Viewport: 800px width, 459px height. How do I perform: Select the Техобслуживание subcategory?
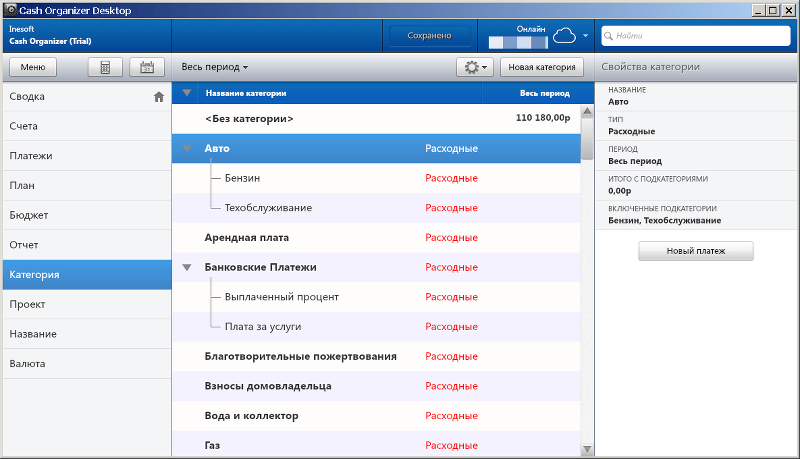376,208
